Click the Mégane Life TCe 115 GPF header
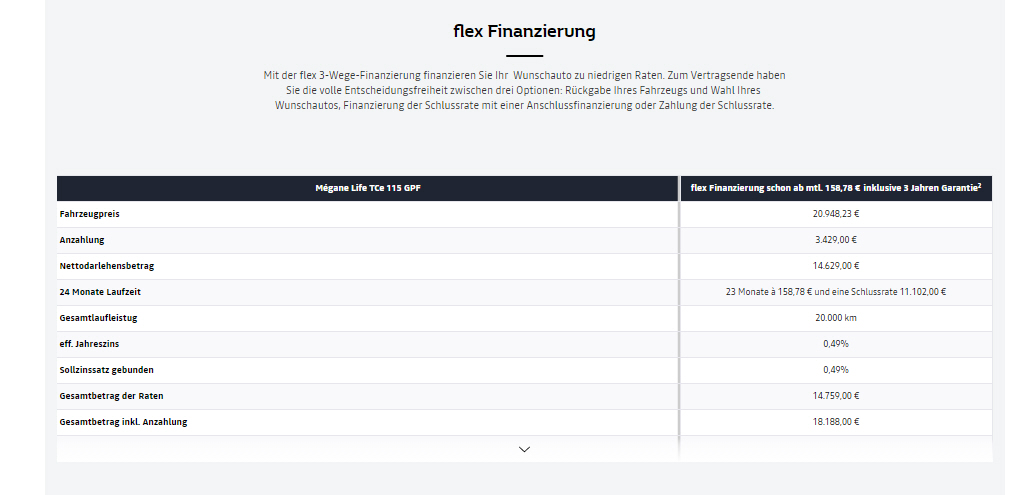This screenshot has height=495, width=1033. 368,188
